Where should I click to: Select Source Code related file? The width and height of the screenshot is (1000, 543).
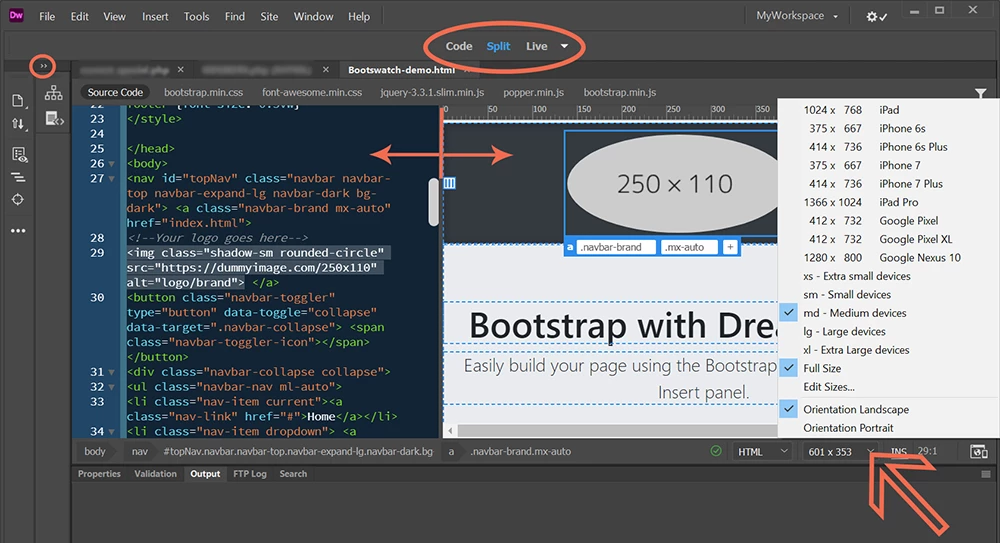[115, 93]
